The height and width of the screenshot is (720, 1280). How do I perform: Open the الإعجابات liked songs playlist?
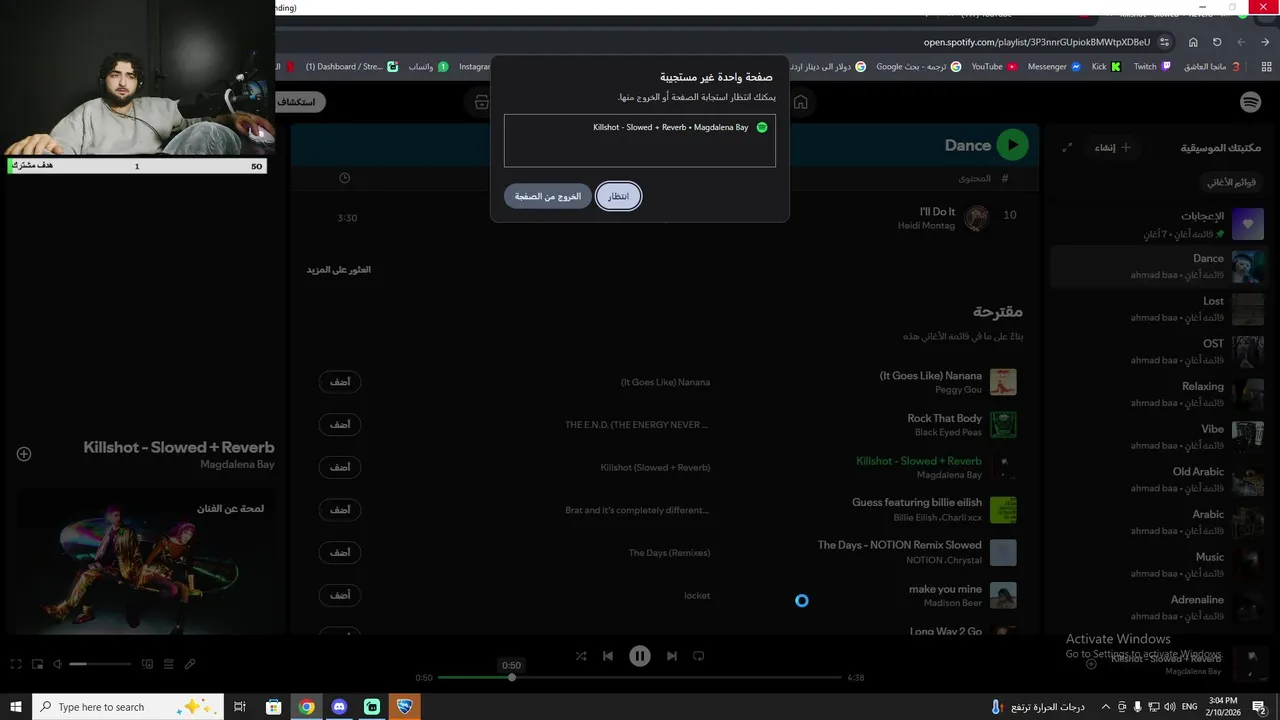1158,224
